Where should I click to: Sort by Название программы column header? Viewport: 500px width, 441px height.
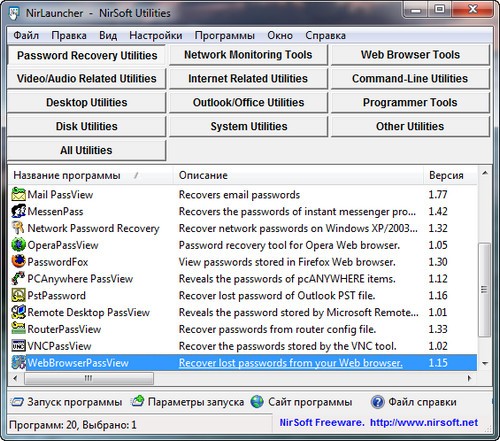(x=67, y=175)
